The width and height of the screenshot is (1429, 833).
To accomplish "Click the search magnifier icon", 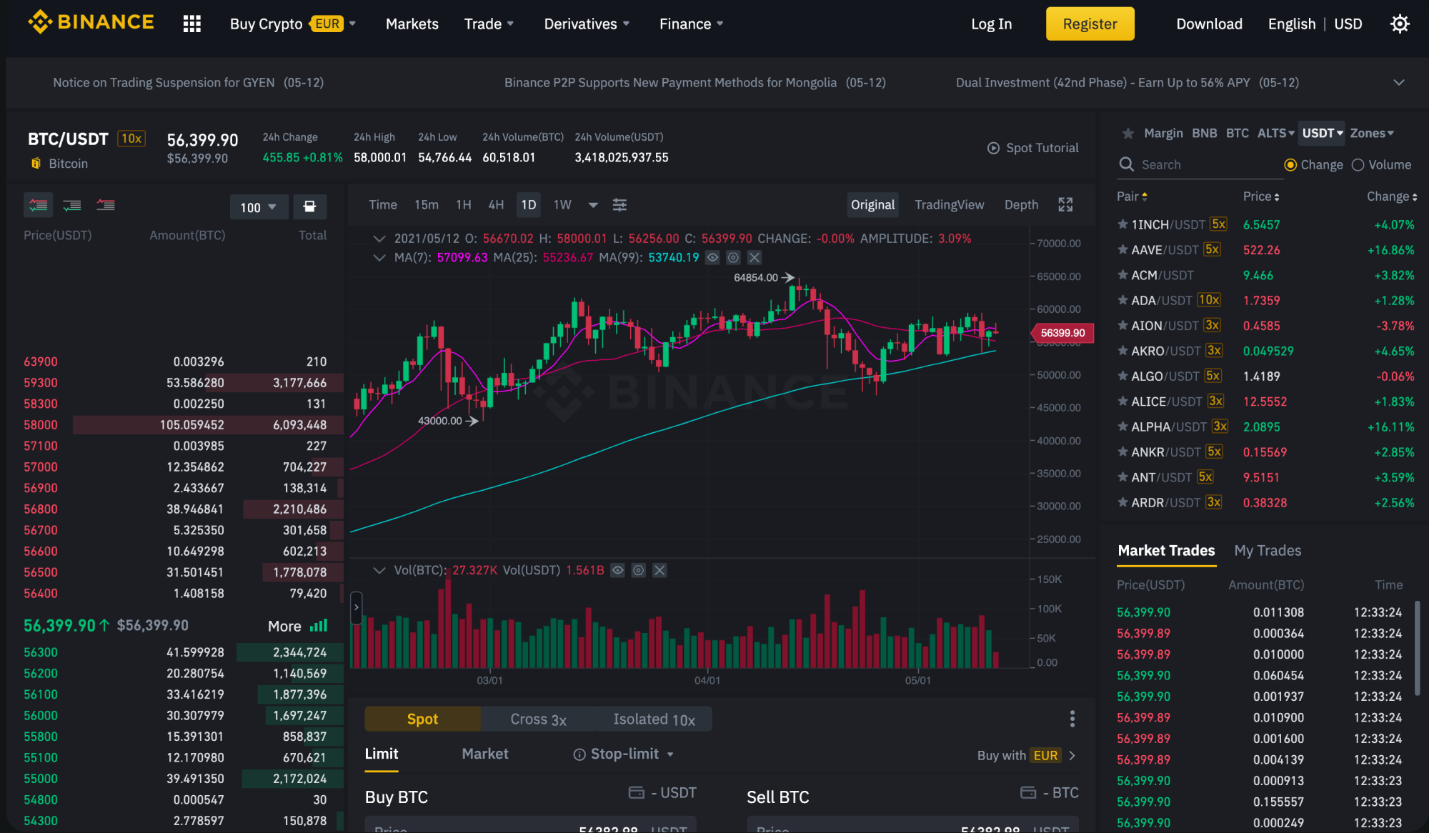I will pos(1127,165).
